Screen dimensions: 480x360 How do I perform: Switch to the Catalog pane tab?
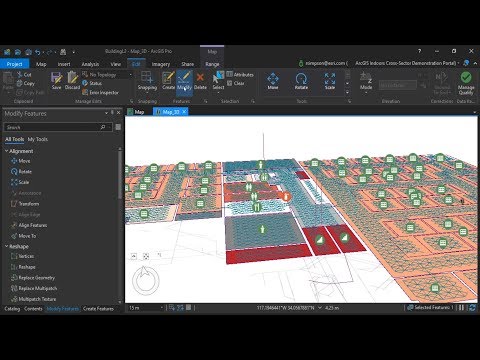12,309
